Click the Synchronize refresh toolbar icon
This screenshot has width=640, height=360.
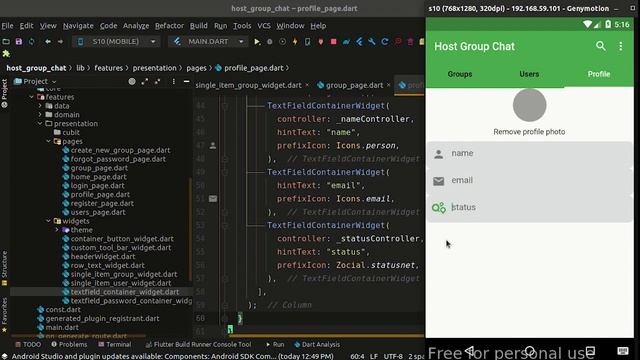pos(31,42)
